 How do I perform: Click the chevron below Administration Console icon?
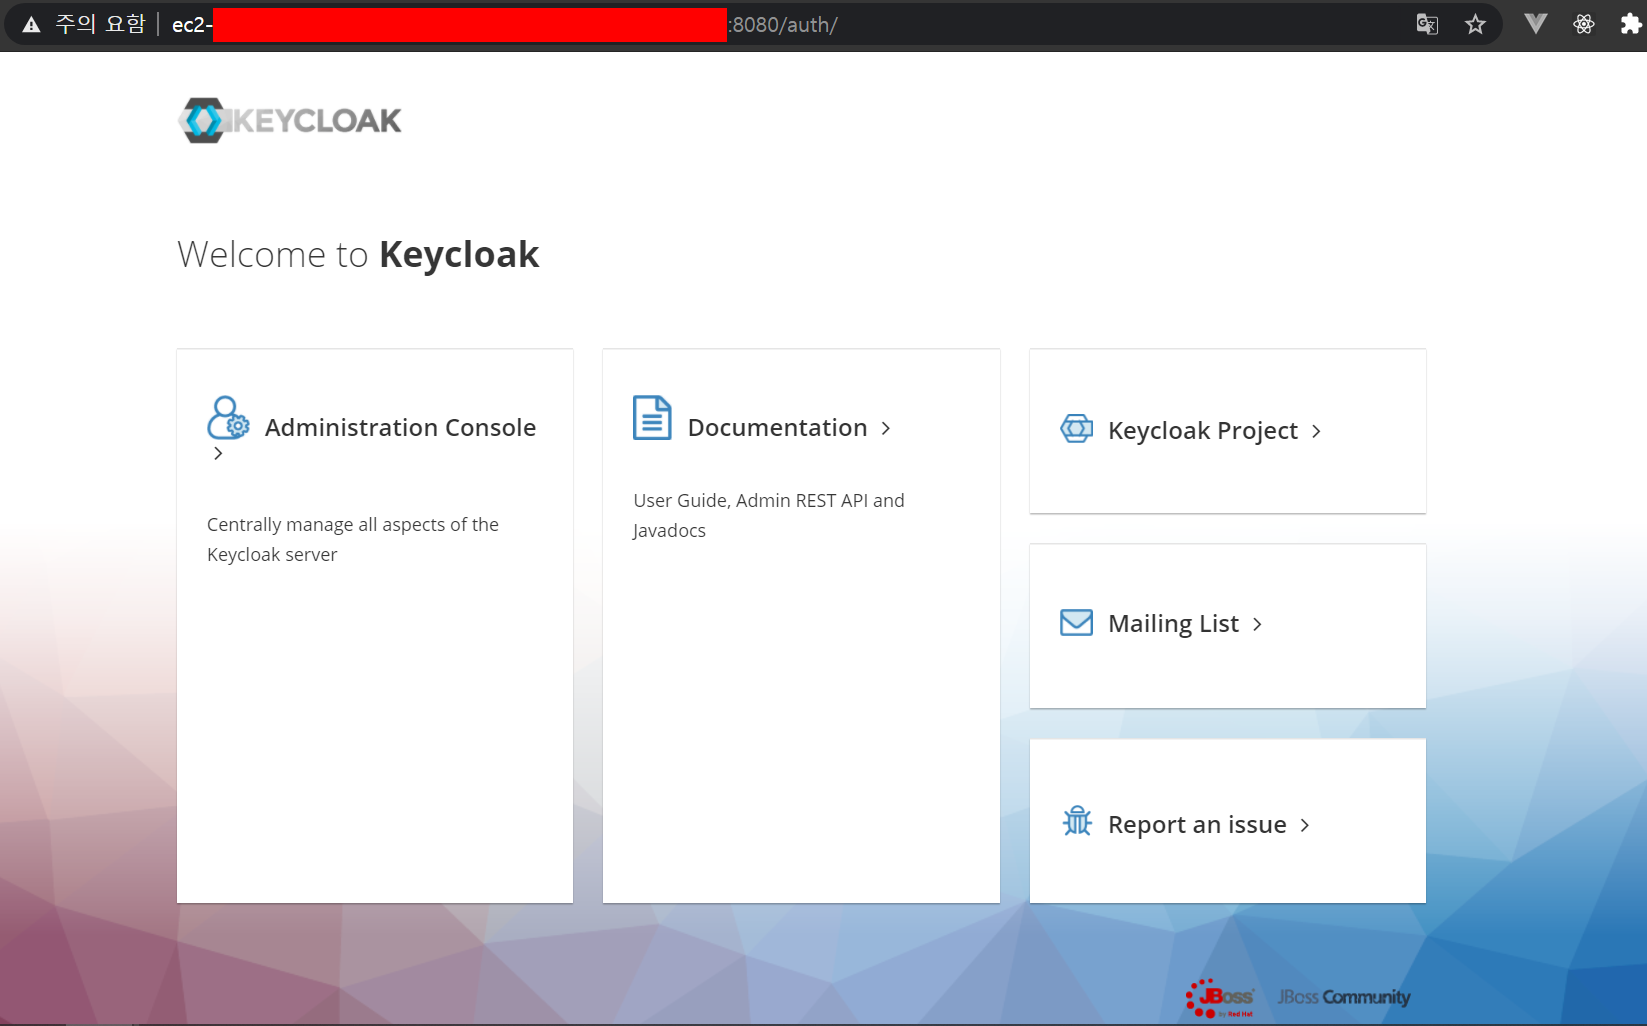point(218,454)
